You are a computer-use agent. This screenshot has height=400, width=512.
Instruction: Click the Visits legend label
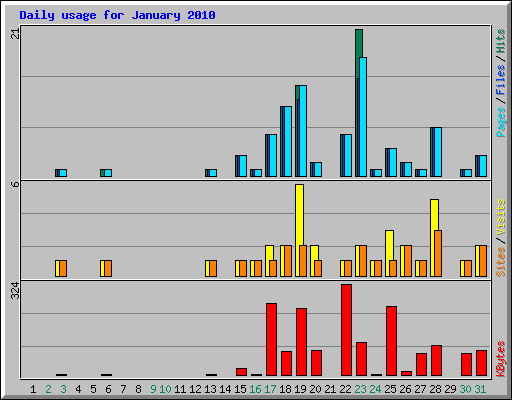point(500,217)
